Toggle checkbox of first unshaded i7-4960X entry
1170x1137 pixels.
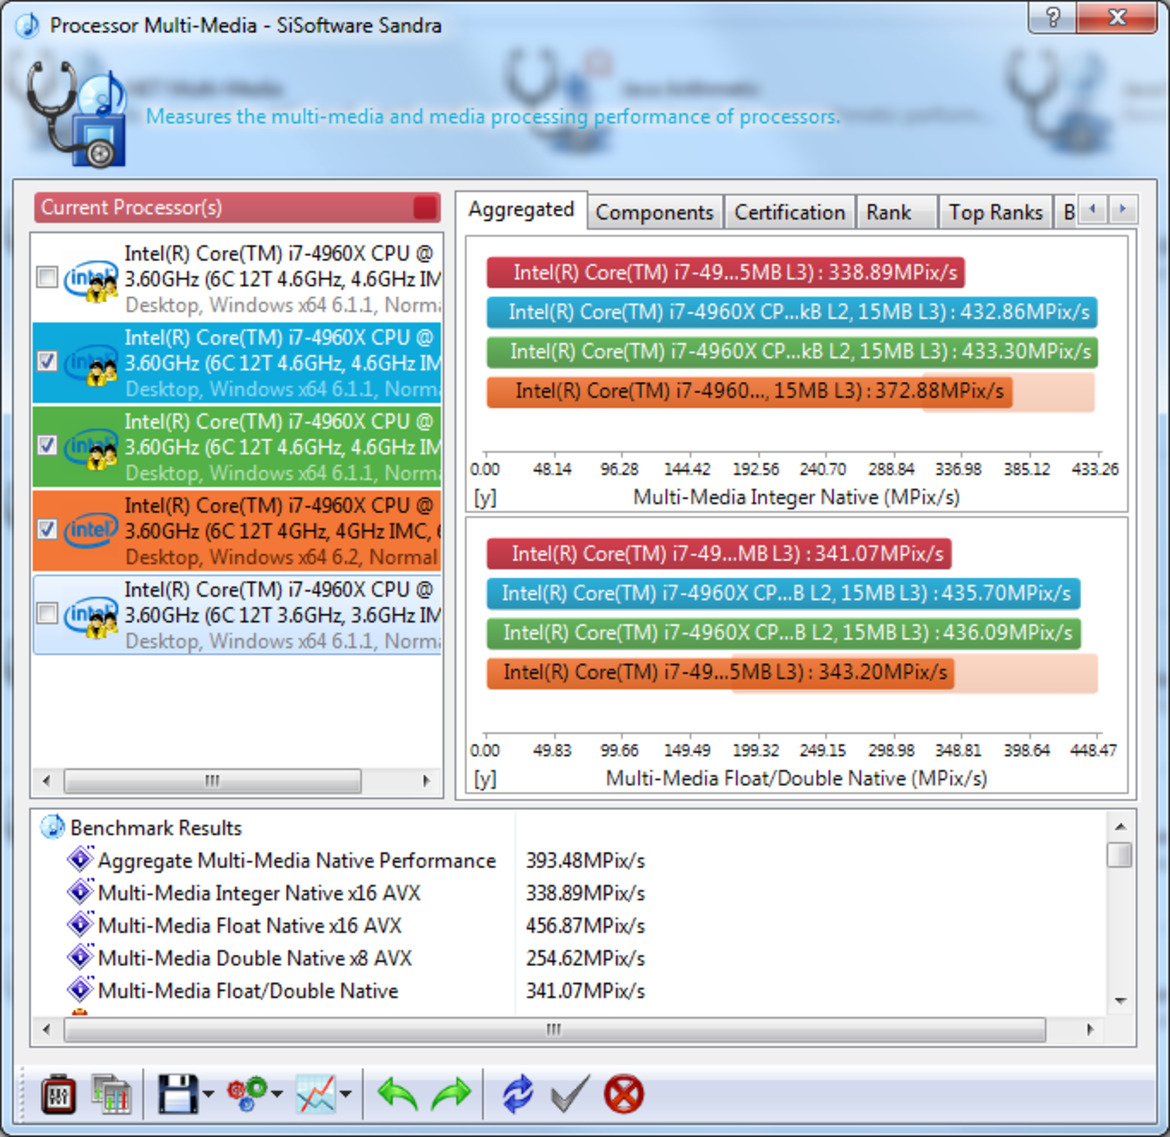(x=47, y=278)
